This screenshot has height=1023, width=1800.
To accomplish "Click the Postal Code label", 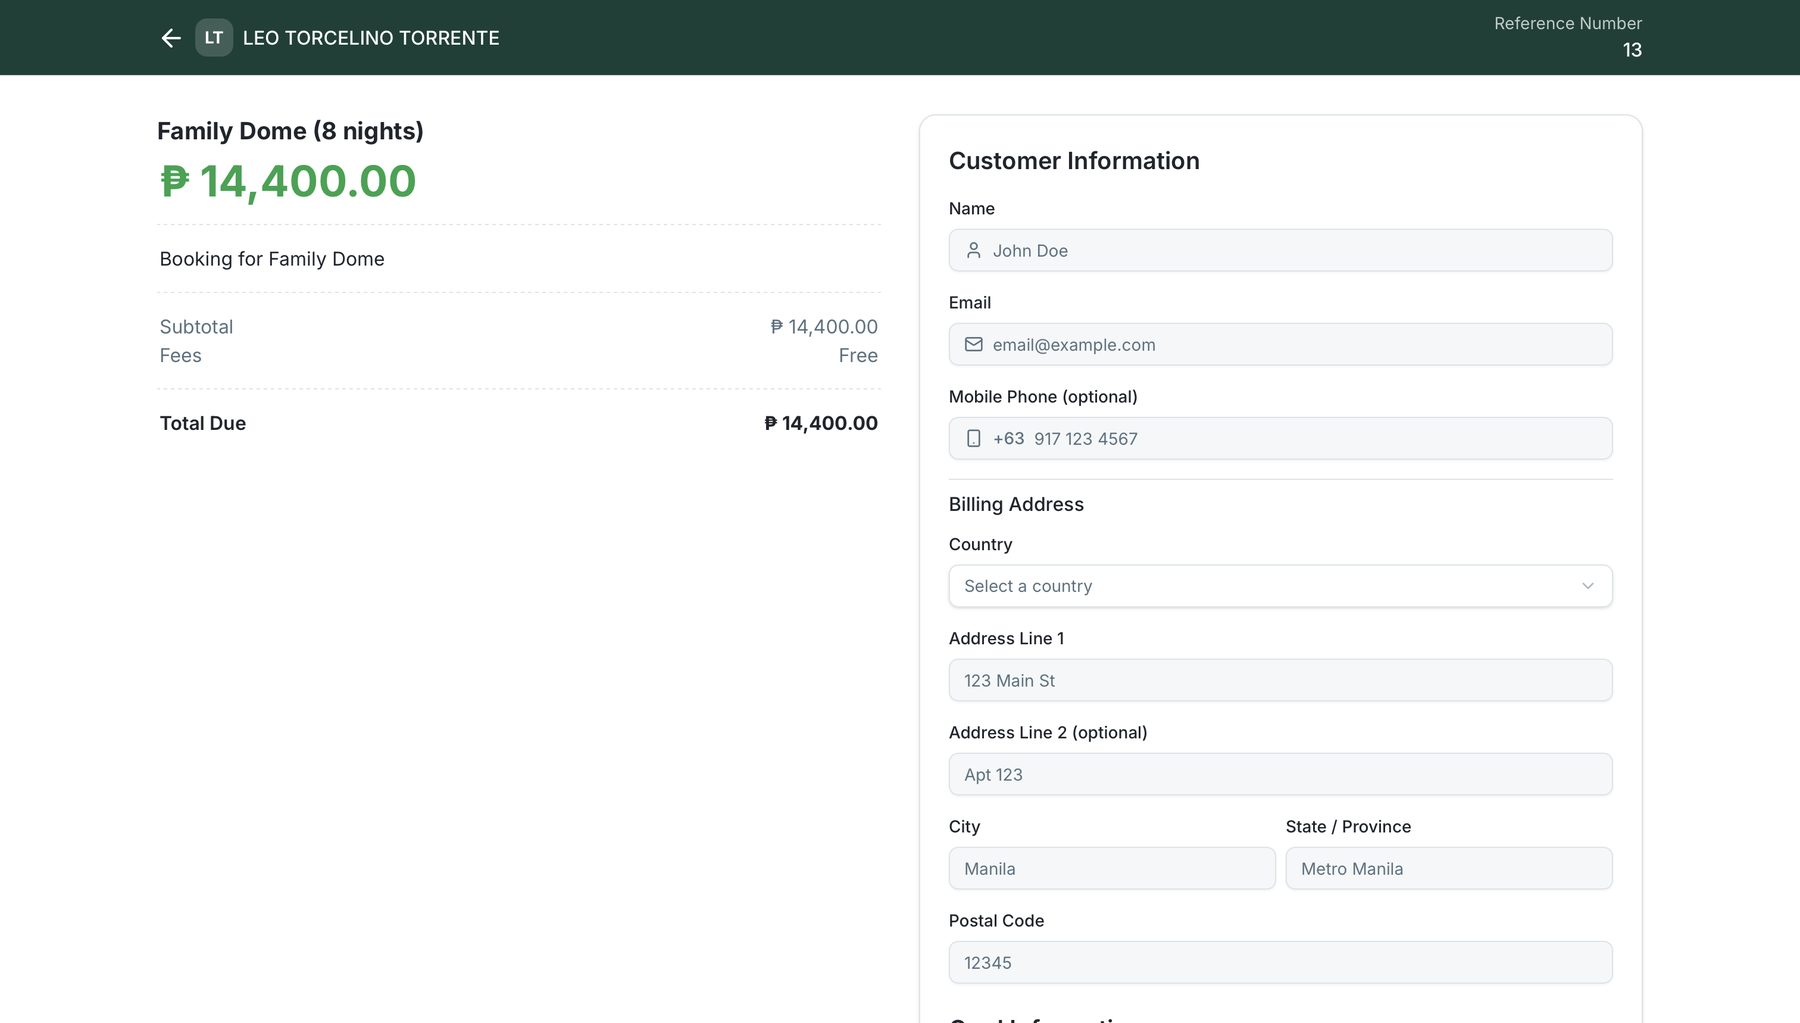I will click(996, 921).
